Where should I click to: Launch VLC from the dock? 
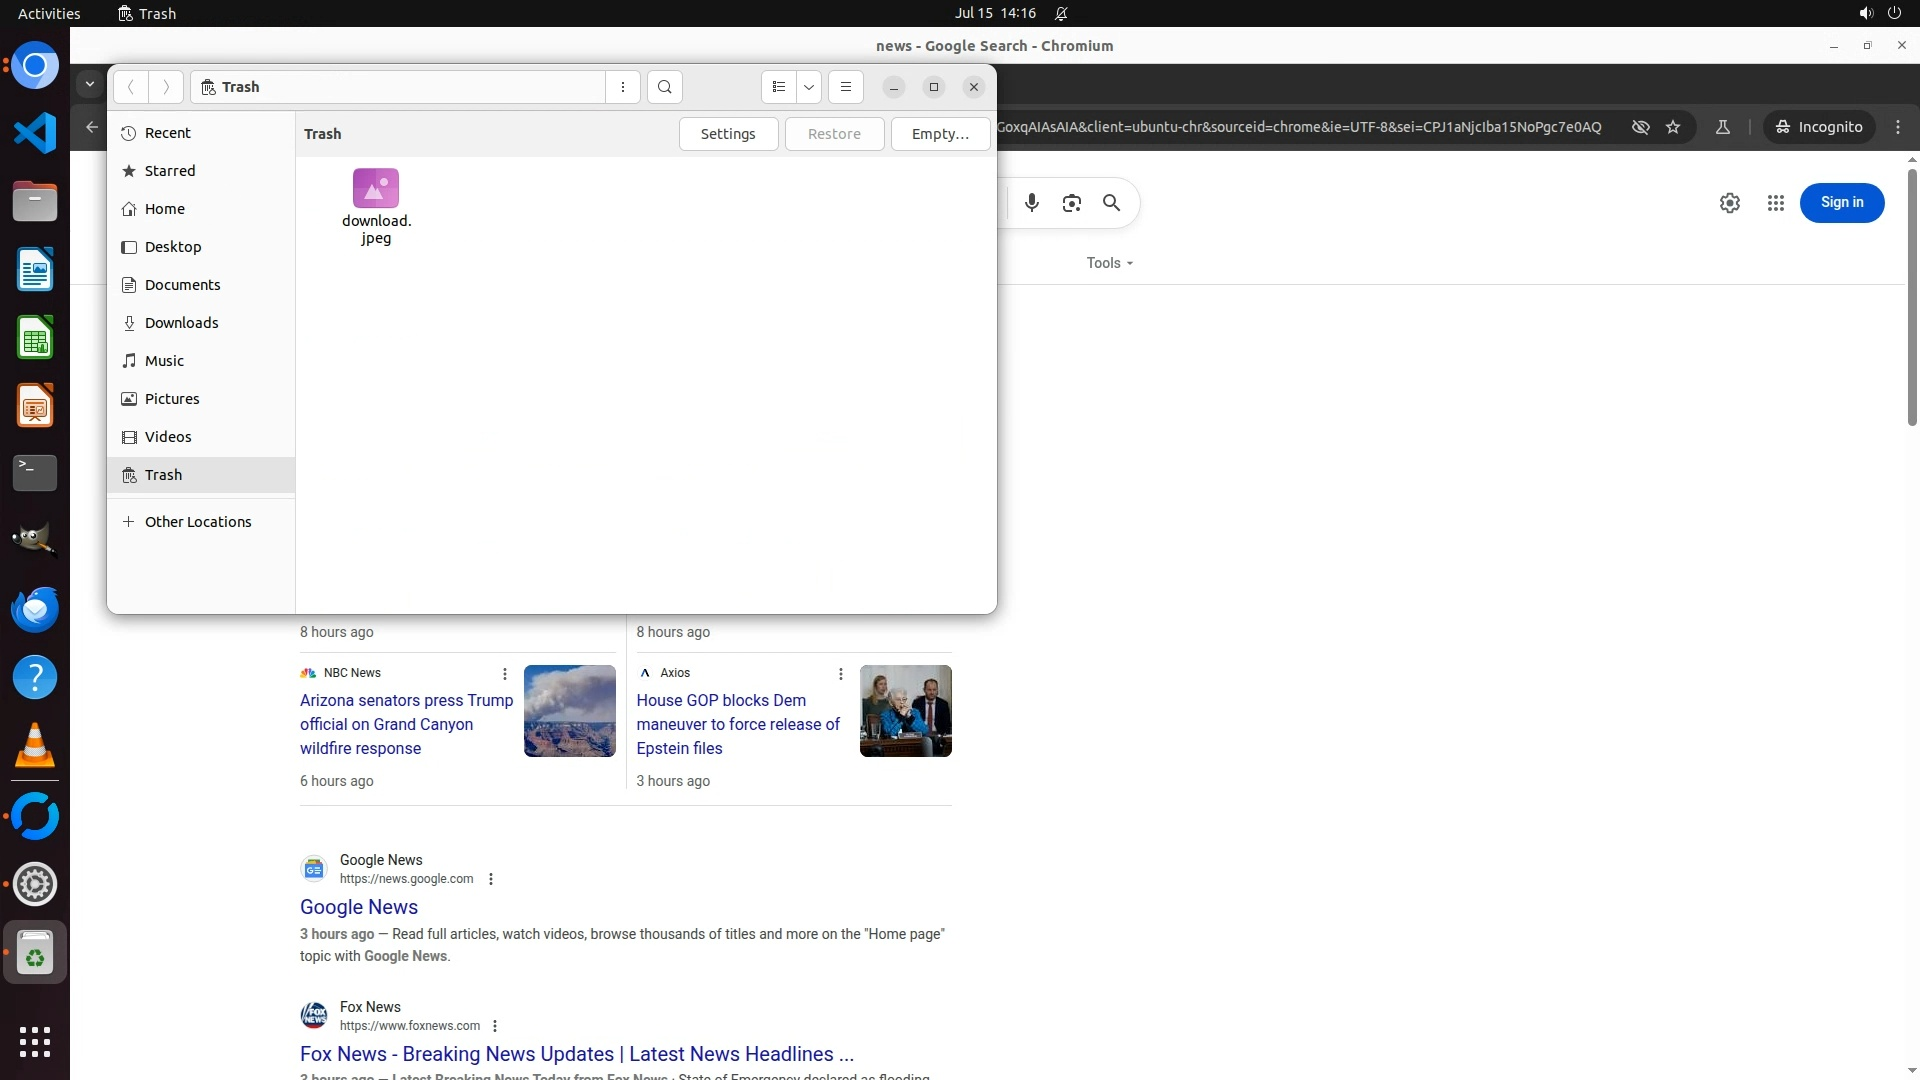[35, 746]
